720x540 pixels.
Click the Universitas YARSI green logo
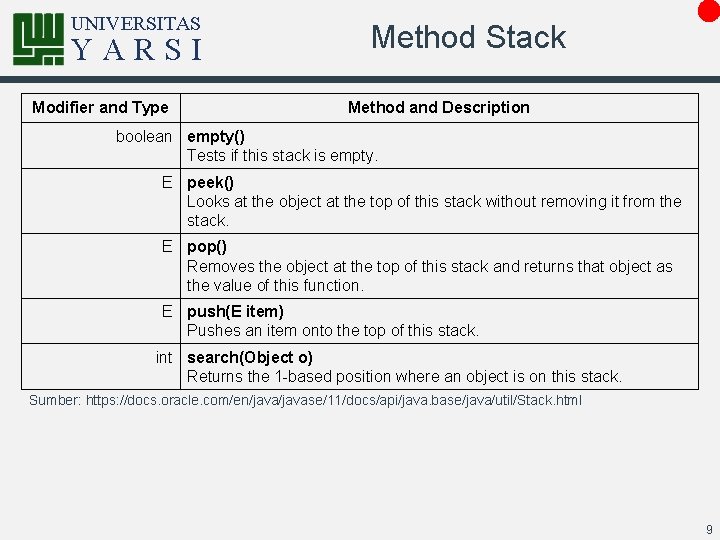tap(39, 39)
